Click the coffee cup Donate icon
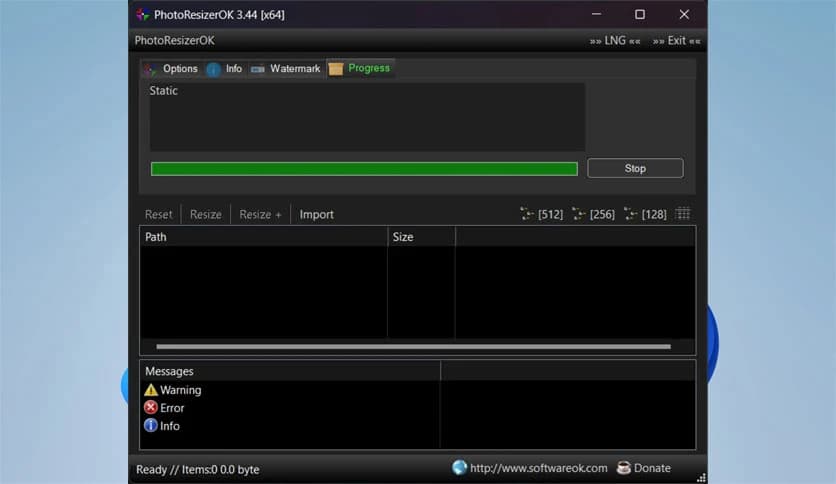836x484 pixels. point(623,467)
